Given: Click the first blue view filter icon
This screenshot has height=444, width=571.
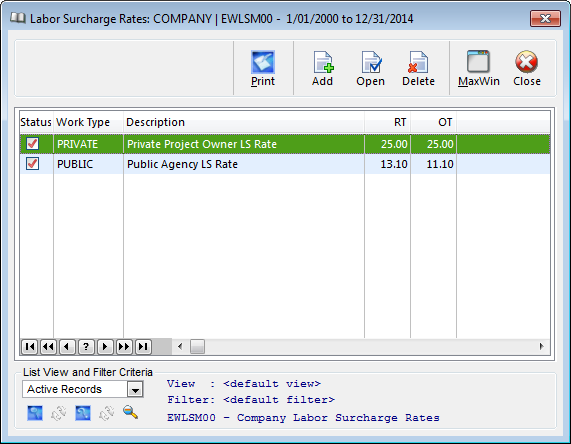Looking at the screenshot, I should (35, 413).
